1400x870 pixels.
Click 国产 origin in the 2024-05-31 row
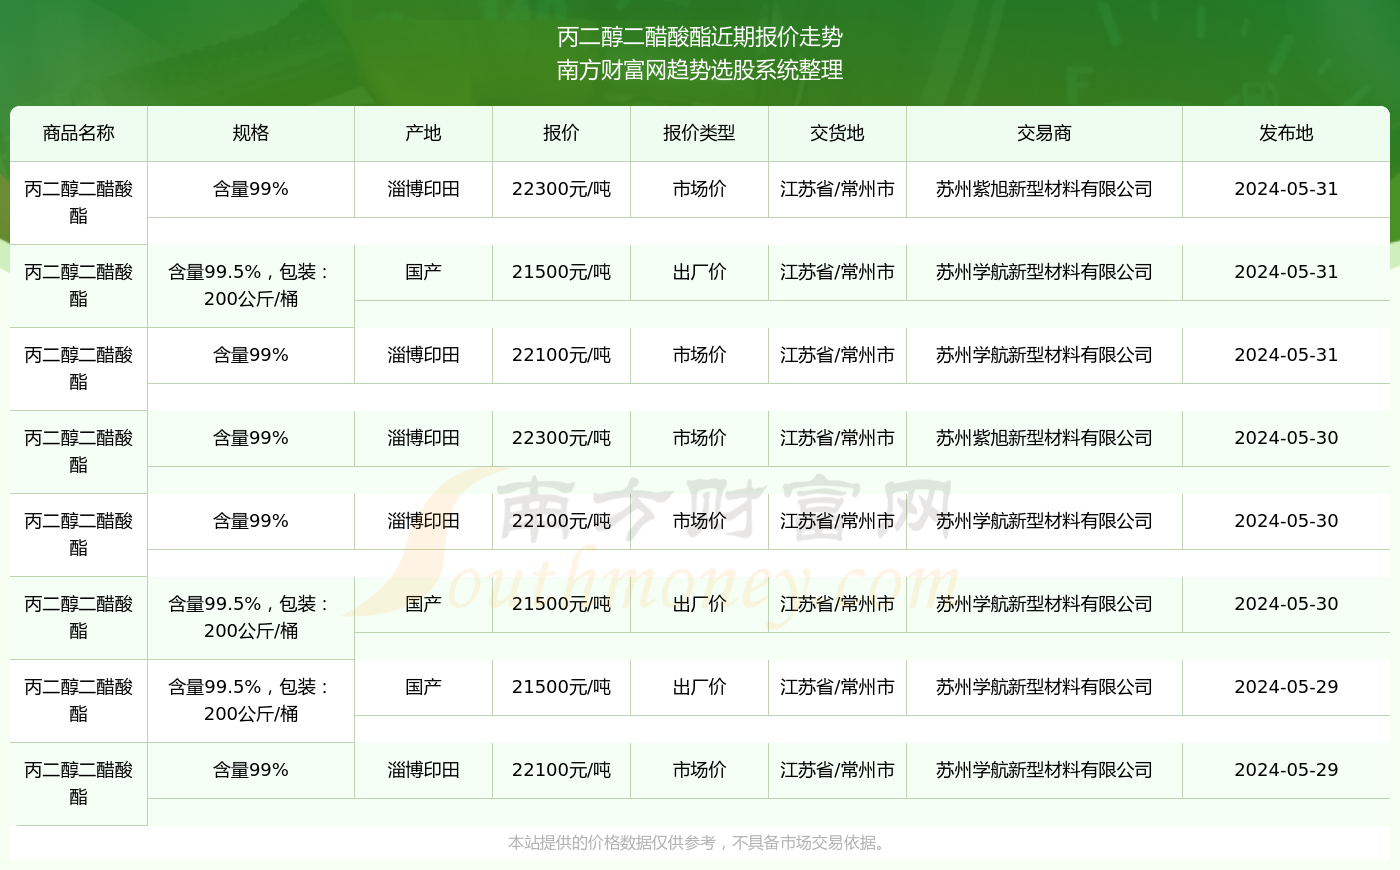pyautogui.click(x=424, y=272)
